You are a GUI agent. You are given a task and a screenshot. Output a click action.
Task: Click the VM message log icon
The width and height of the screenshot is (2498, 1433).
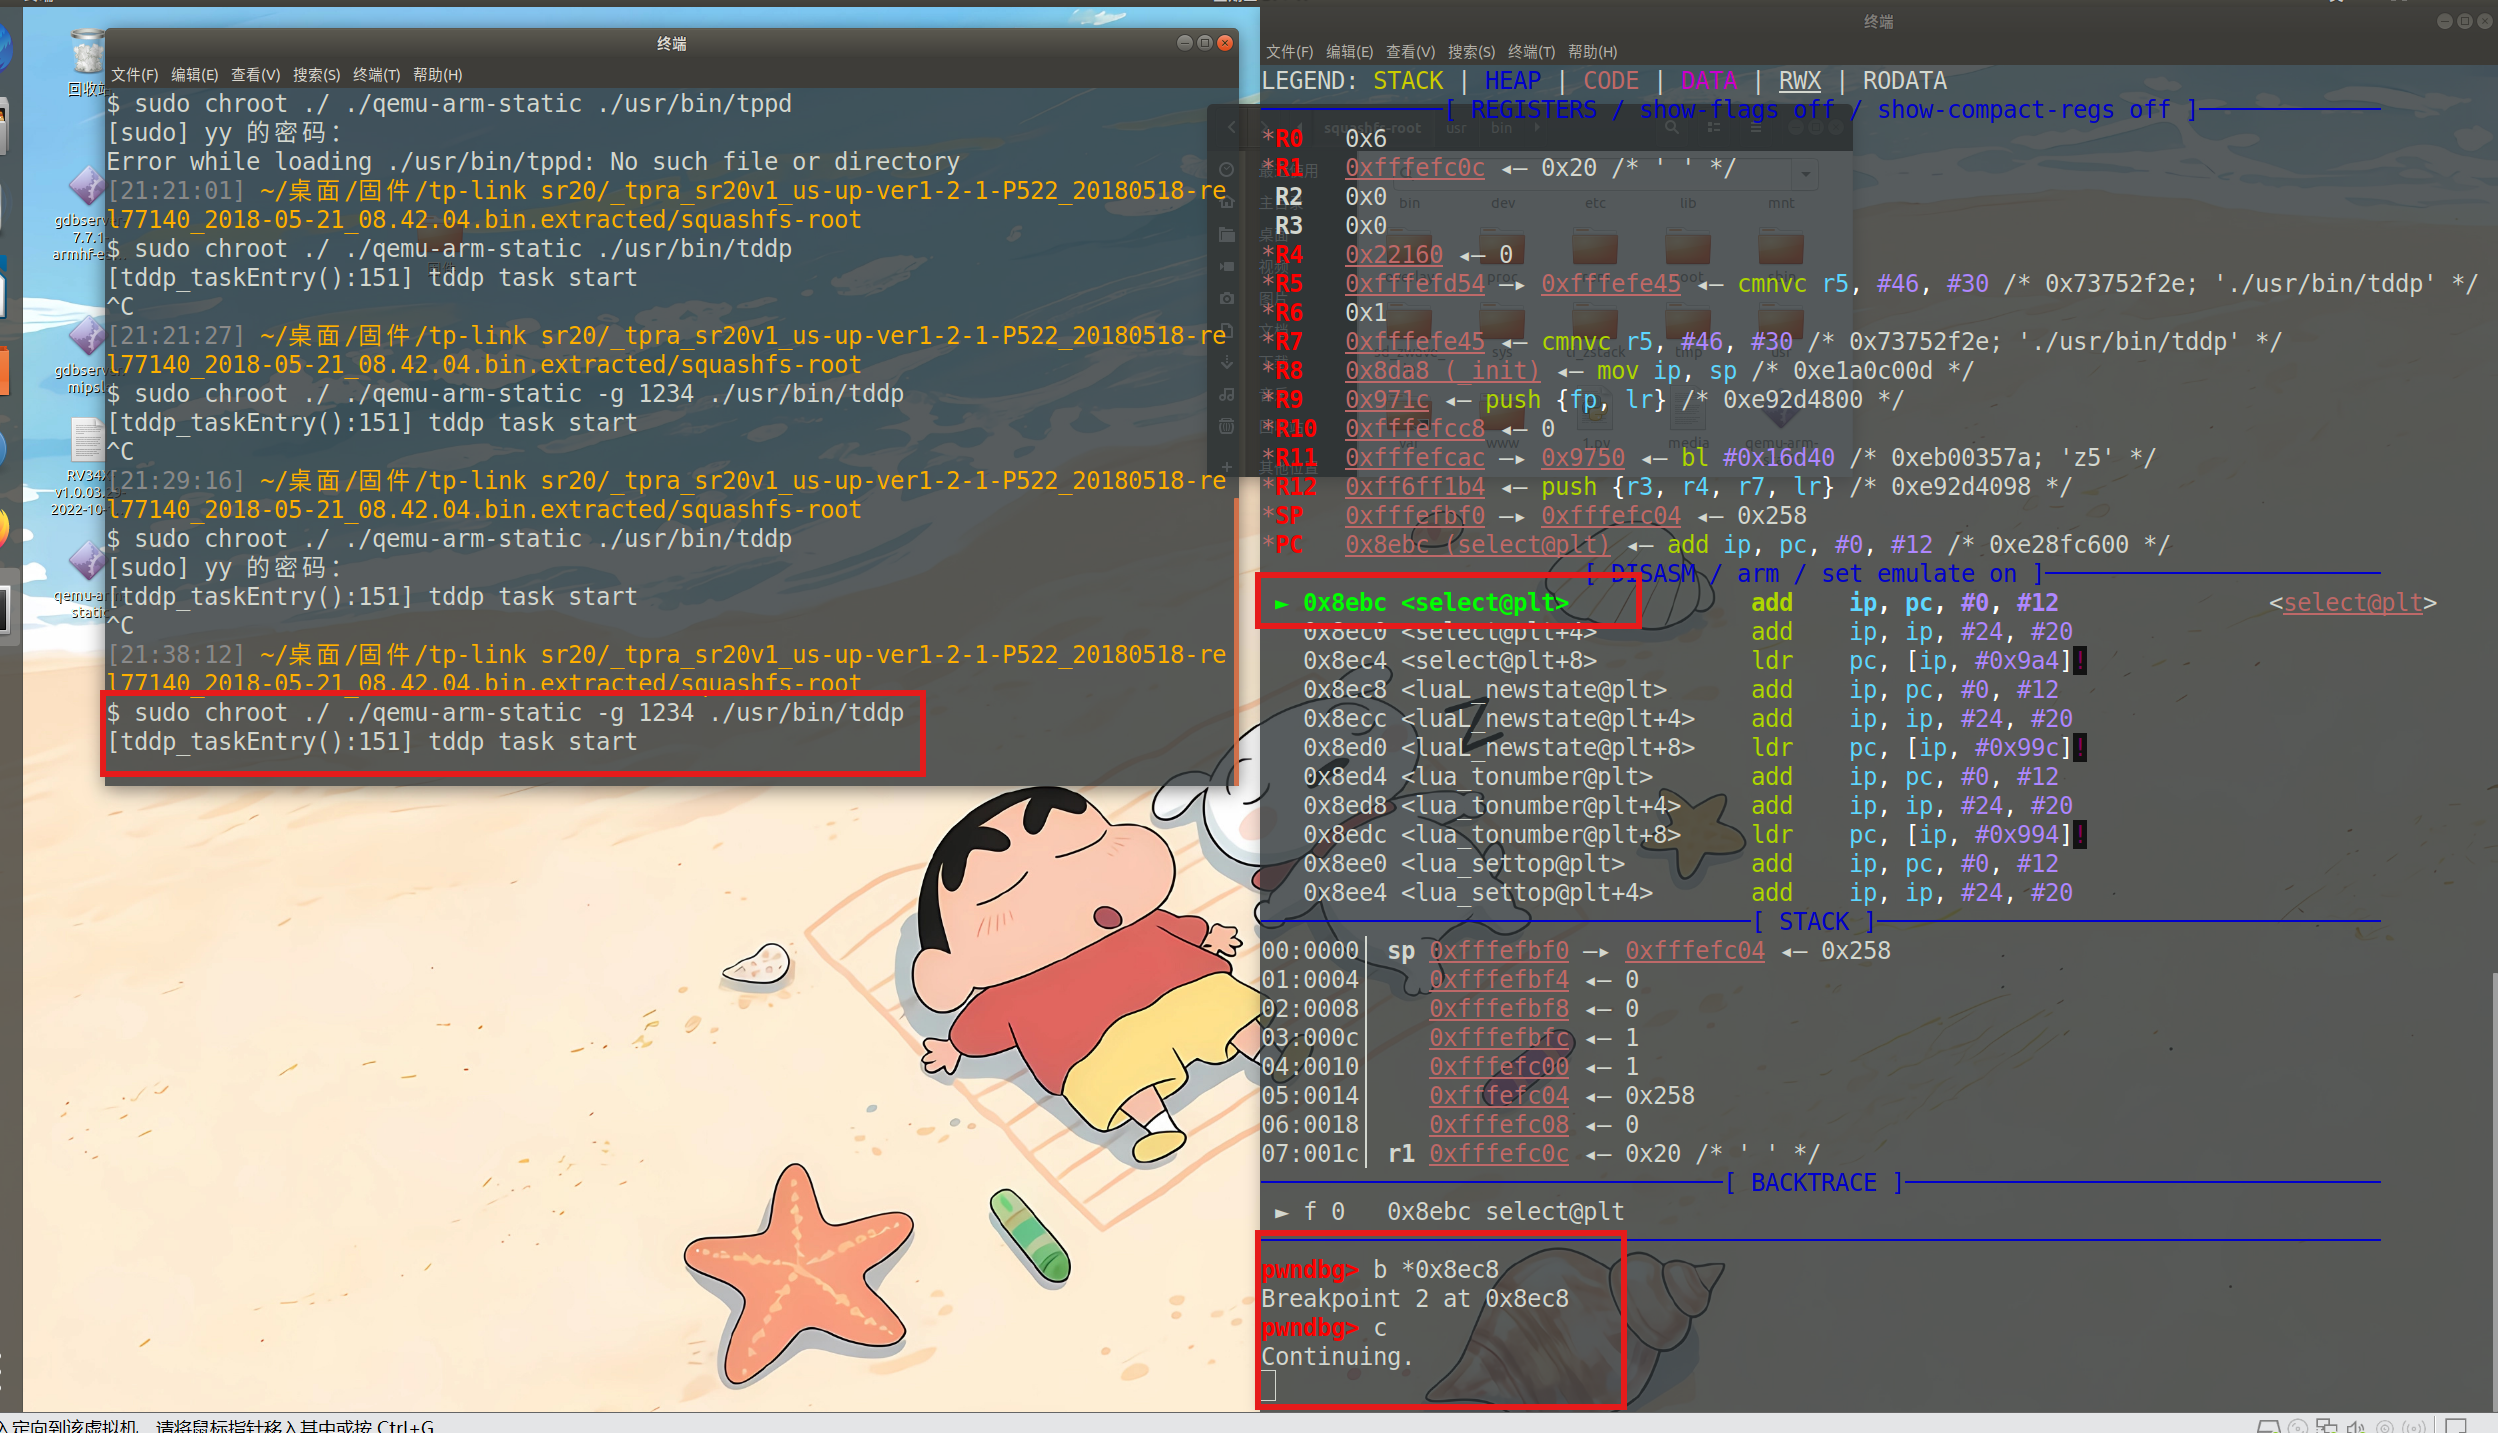point(2456,1425)
